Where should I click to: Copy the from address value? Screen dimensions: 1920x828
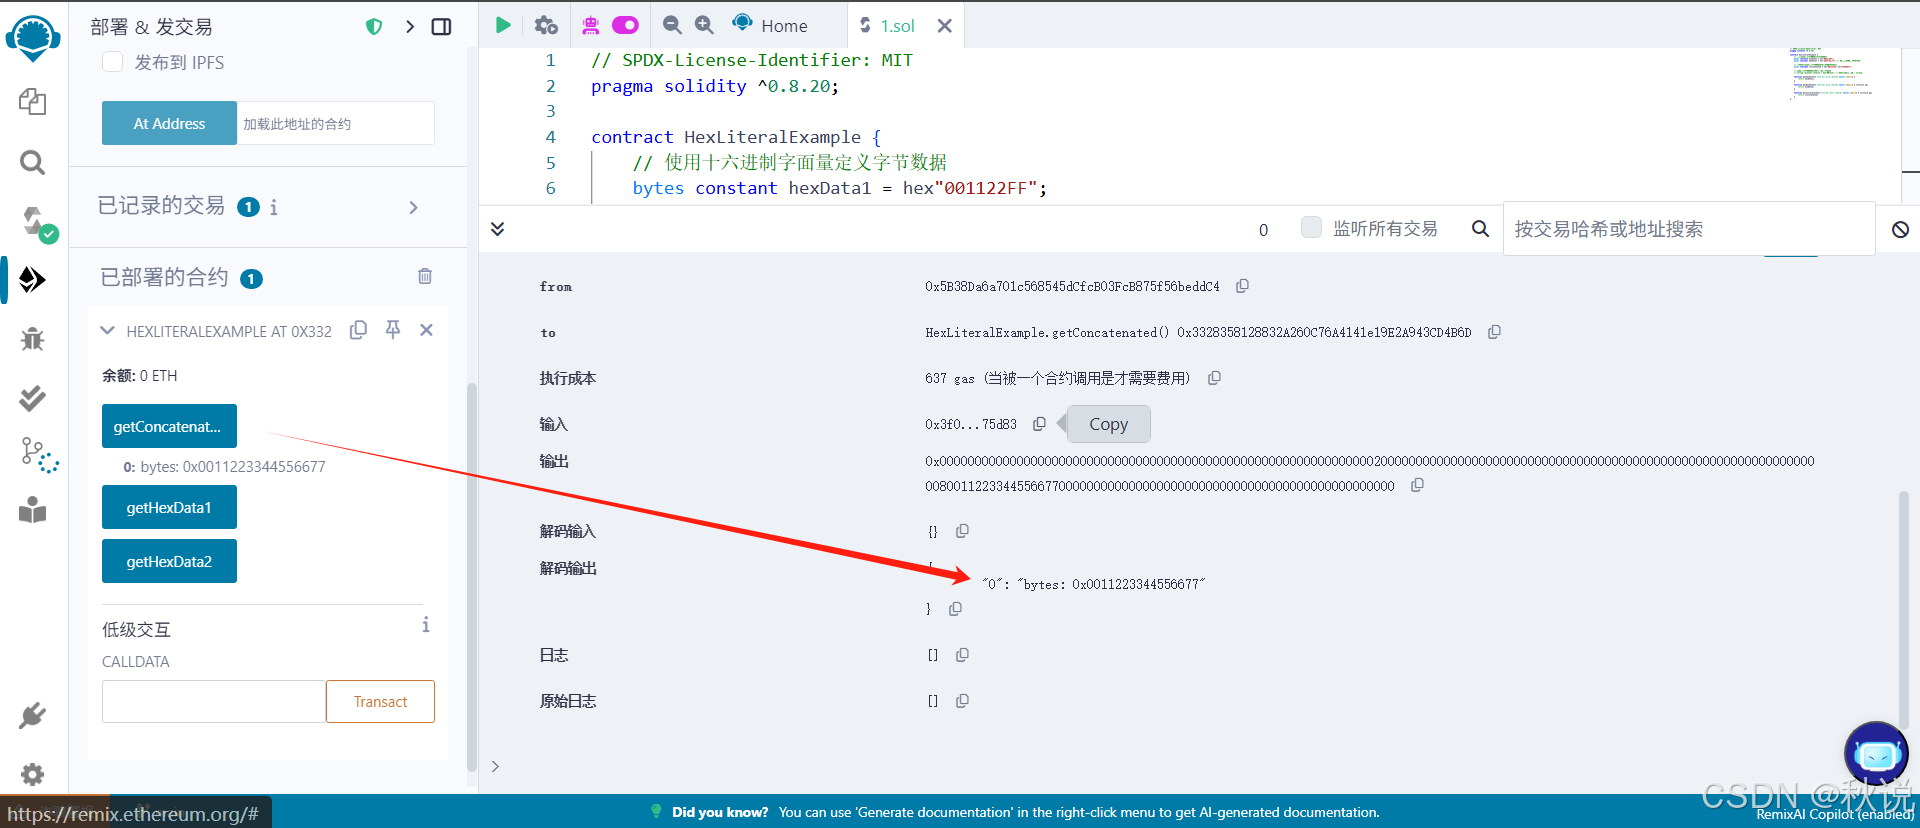coord(1242,286)
